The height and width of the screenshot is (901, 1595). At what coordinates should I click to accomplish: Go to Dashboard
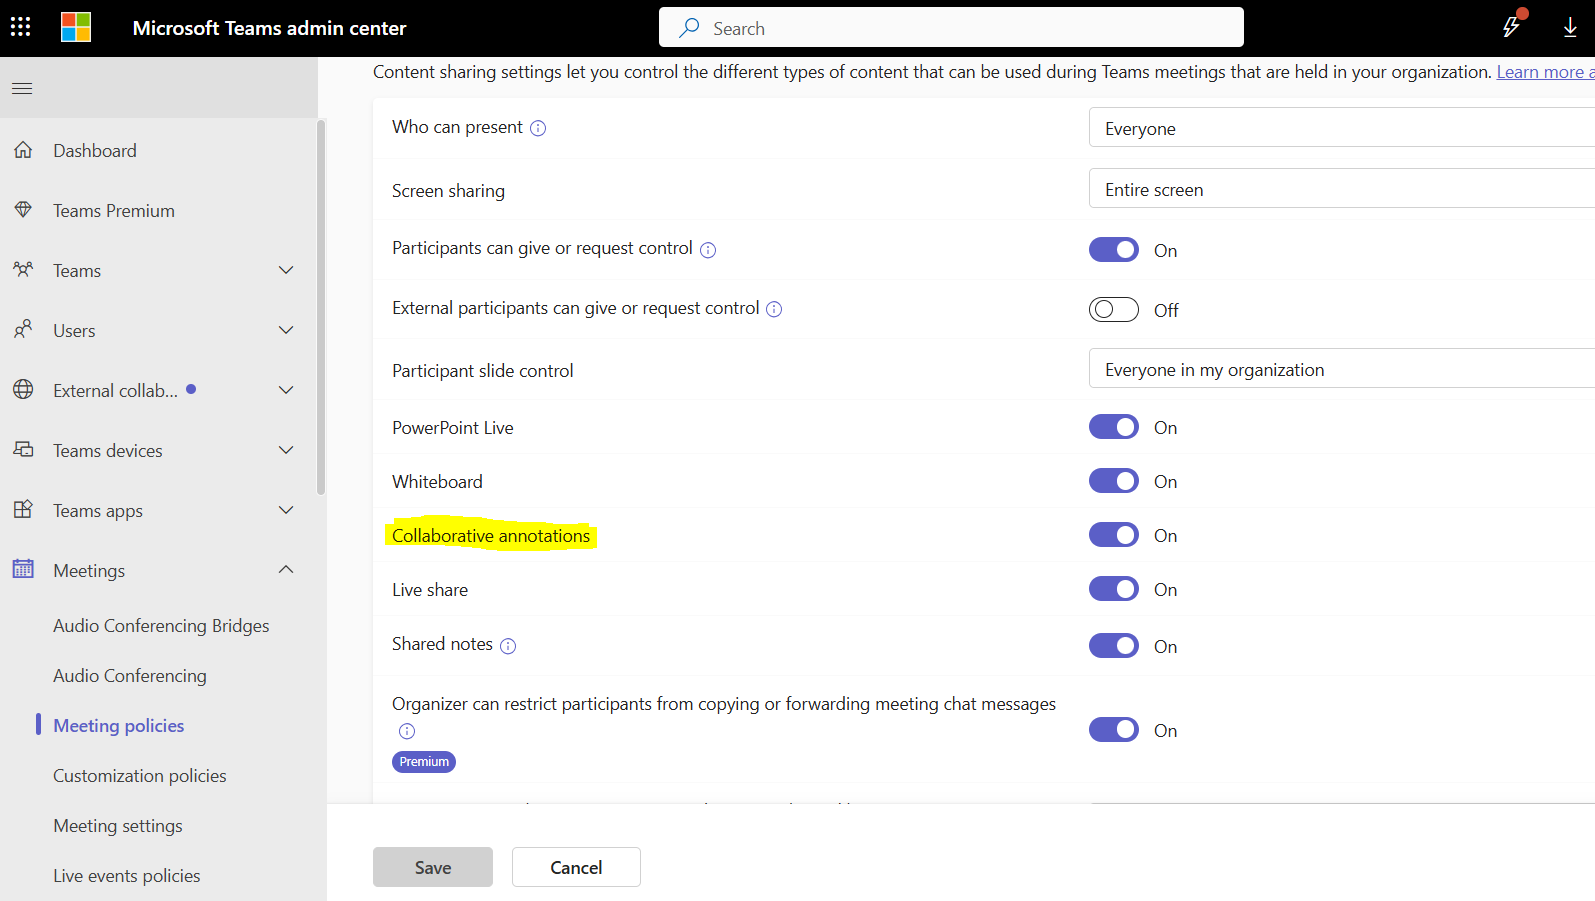[95, 151]
